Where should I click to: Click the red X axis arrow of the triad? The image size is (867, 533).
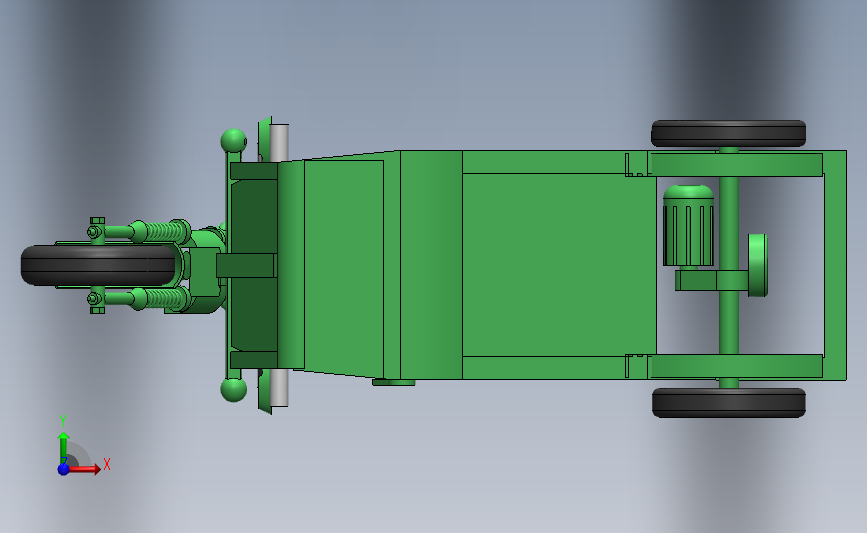click(85, 469)
